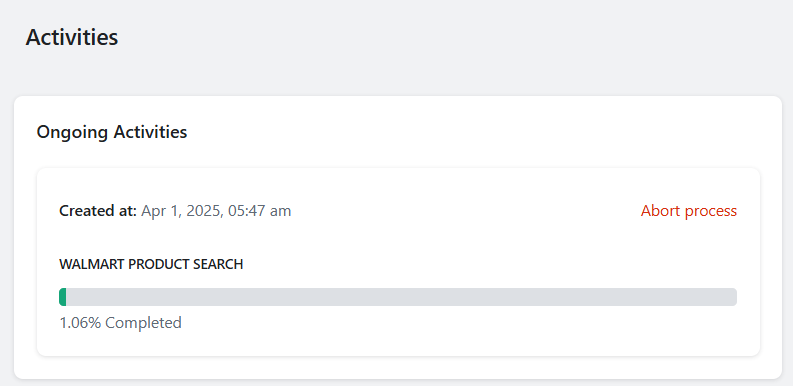Click the Ongoing Activities section heading
This screenshot has height=386, width=793.
[x=112, y=132]
